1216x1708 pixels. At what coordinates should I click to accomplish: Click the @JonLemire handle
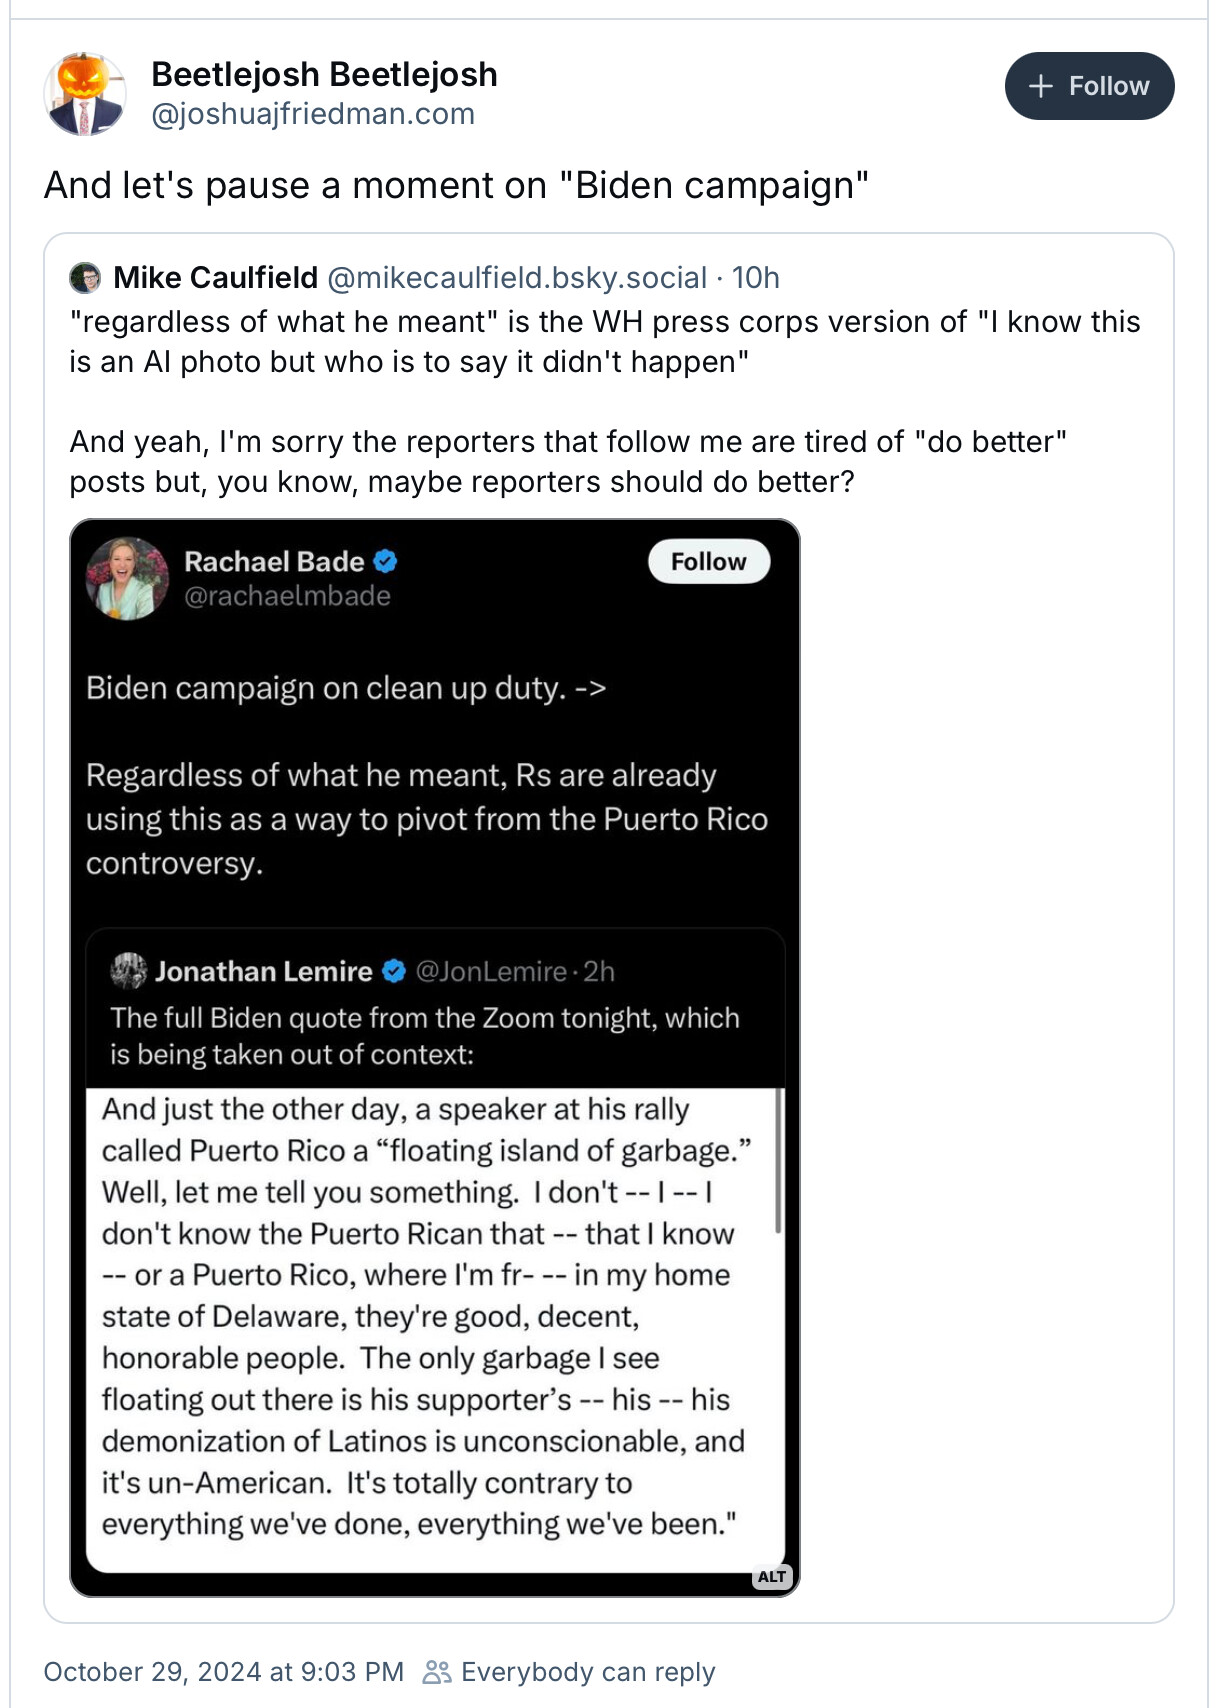click(x=490, y=971)
